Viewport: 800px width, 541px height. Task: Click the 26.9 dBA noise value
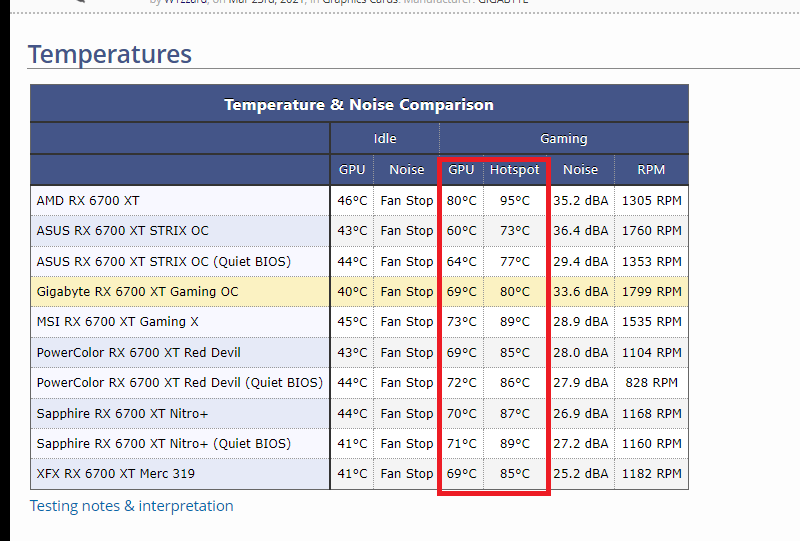point(581,413)
